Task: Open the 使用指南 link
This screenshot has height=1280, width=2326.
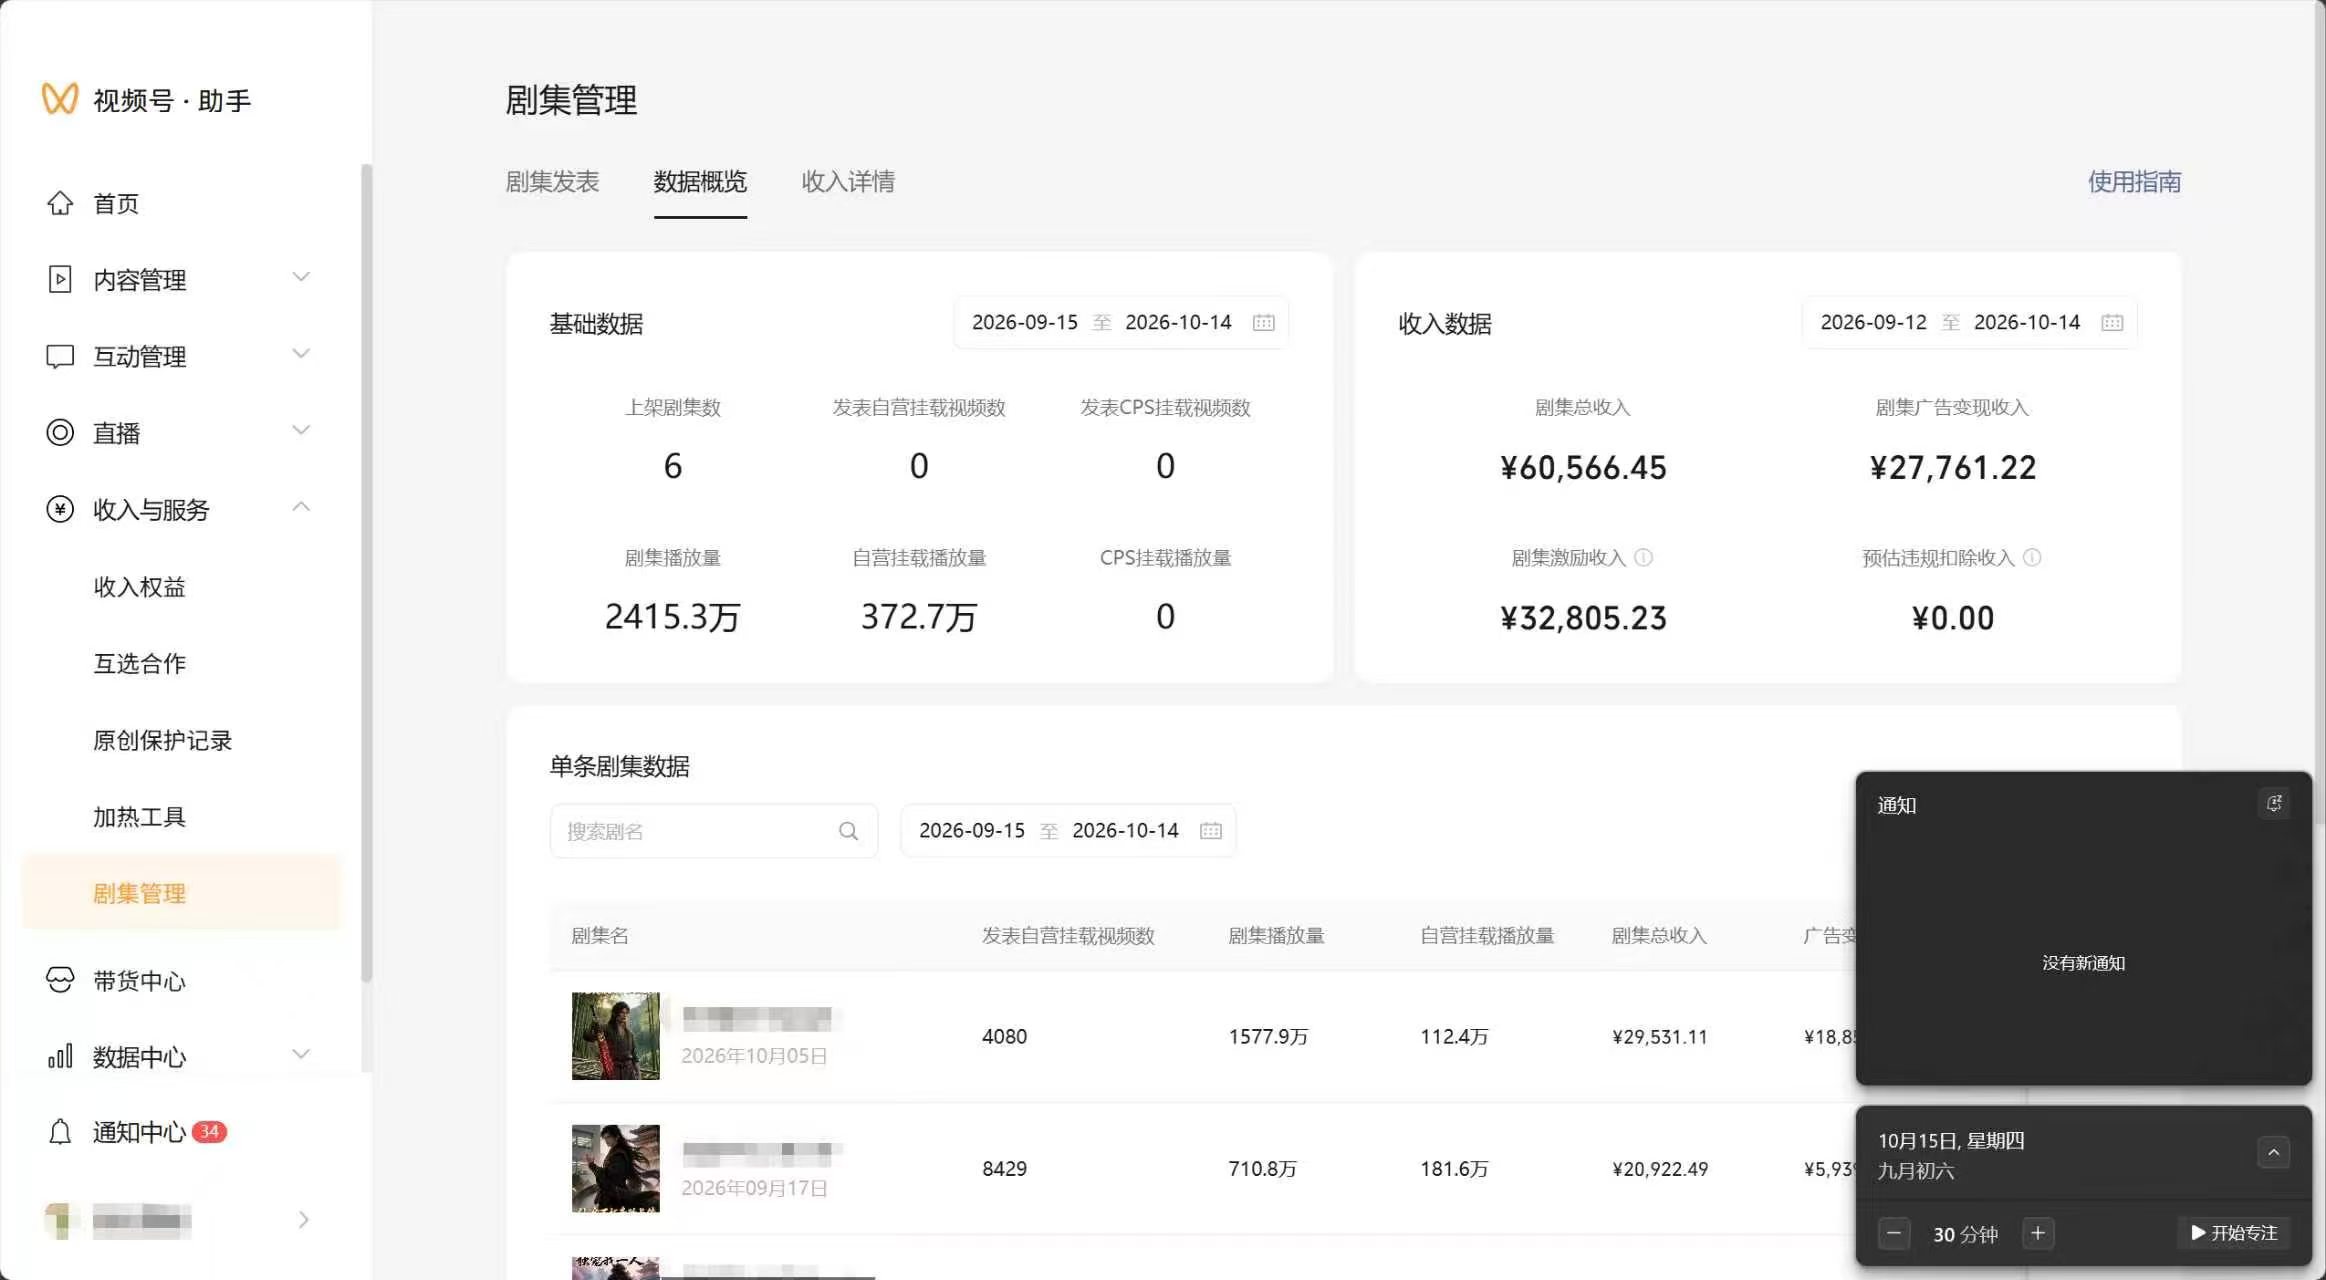Action: [x=2134, y=181]
